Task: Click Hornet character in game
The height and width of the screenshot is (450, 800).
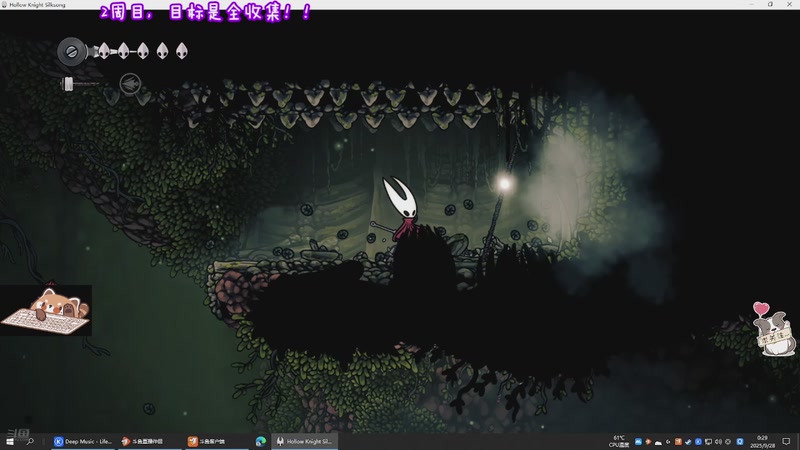Action: coord(401,208)
